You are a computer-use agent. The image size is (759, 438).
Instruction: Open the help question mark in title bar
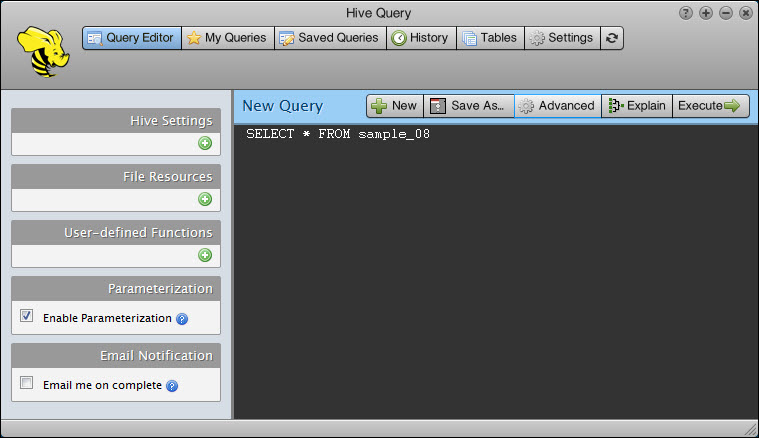[x=685, y=13]
